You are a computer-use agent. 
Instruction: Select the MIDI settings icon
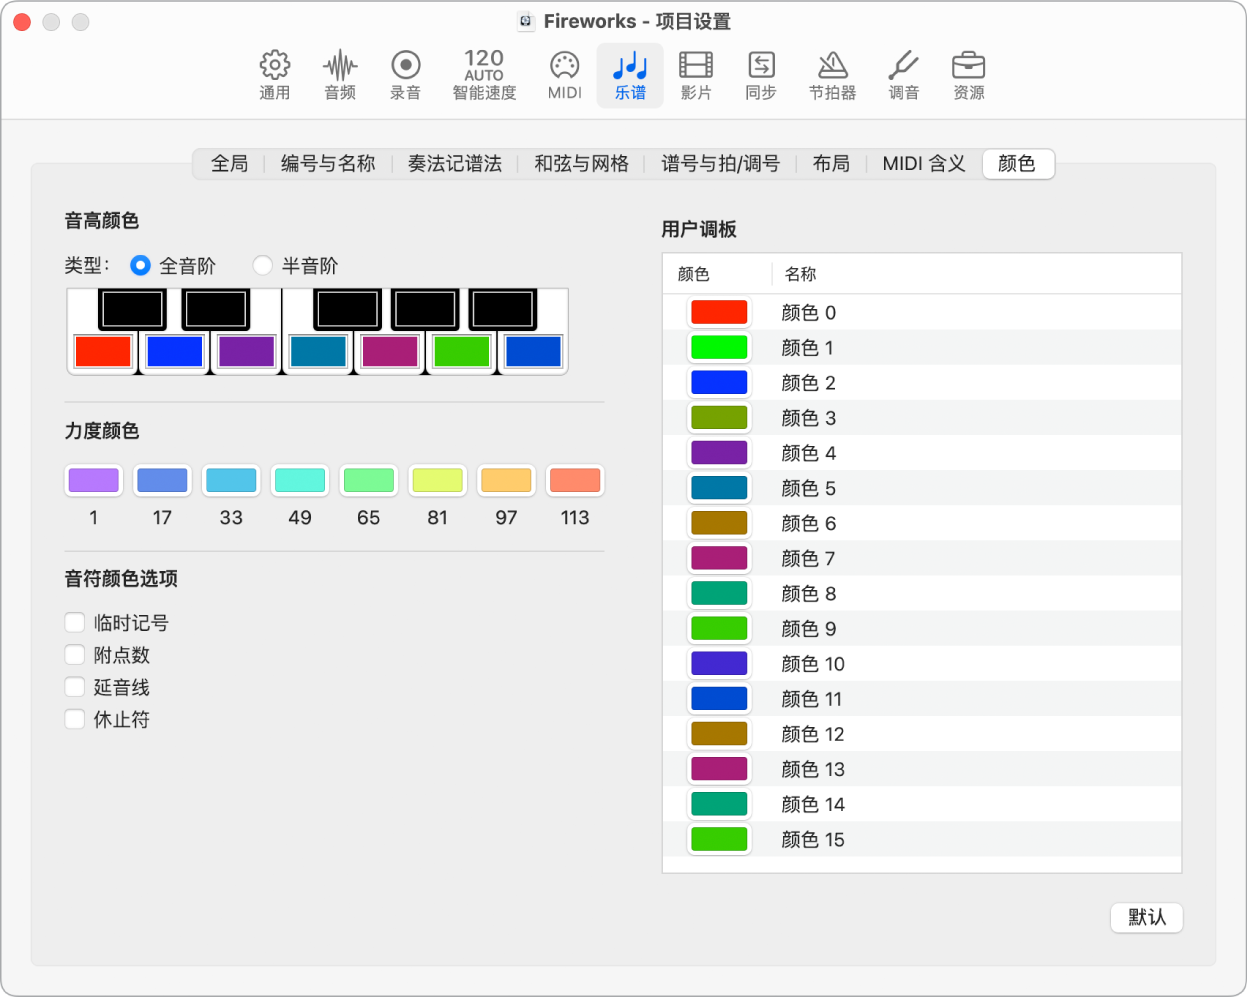[564, 75]
